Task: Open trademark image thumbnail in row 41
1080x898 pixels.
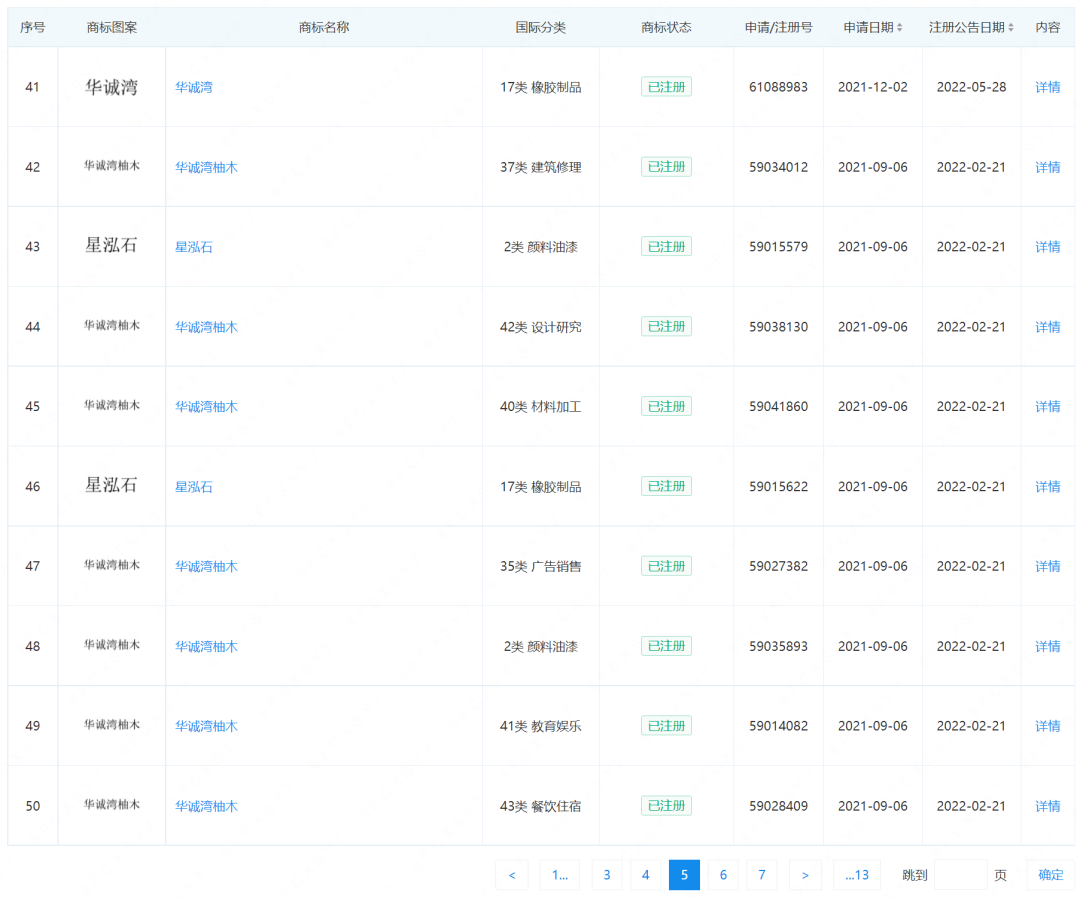Action: point(111,87)
